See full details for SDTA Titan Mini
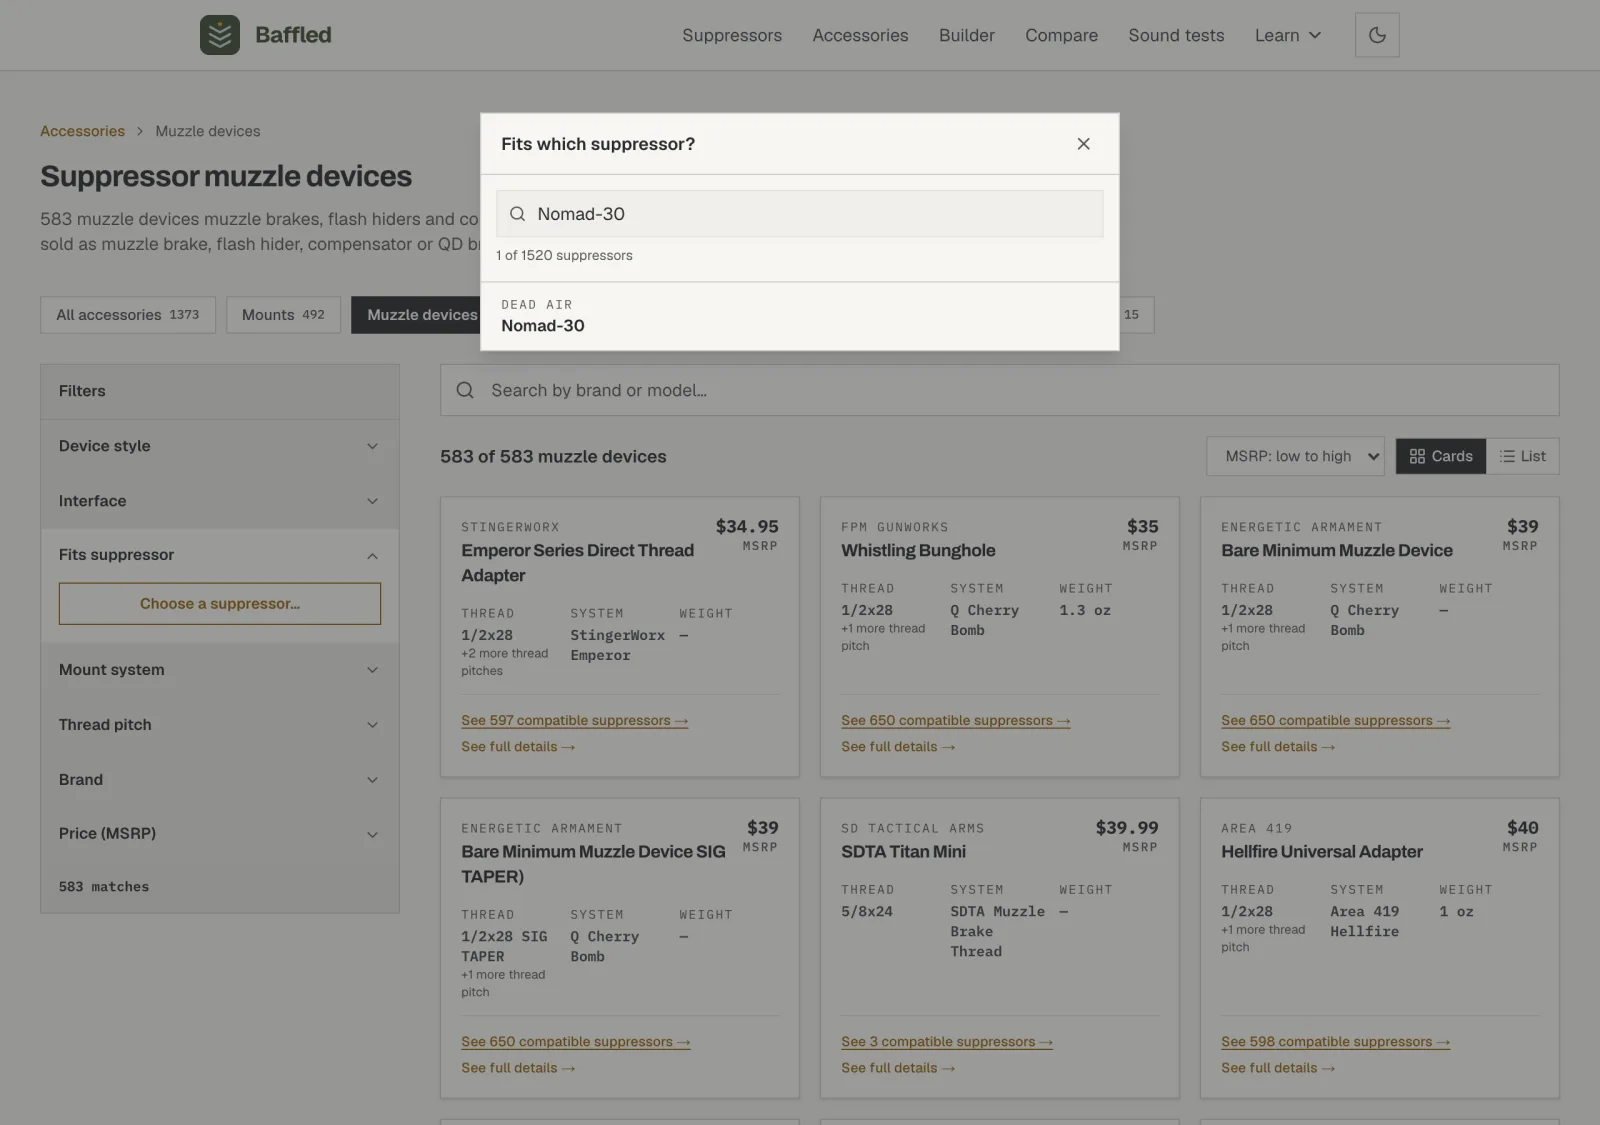 pyautogui.click(x=898, y=1068)
